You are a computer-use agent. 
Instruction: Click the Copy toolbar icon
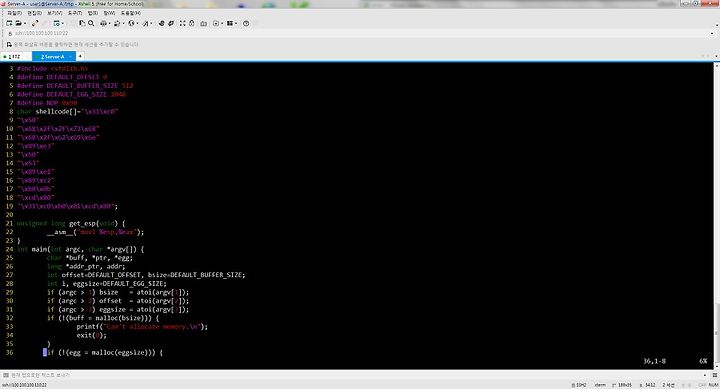point(82,23)
